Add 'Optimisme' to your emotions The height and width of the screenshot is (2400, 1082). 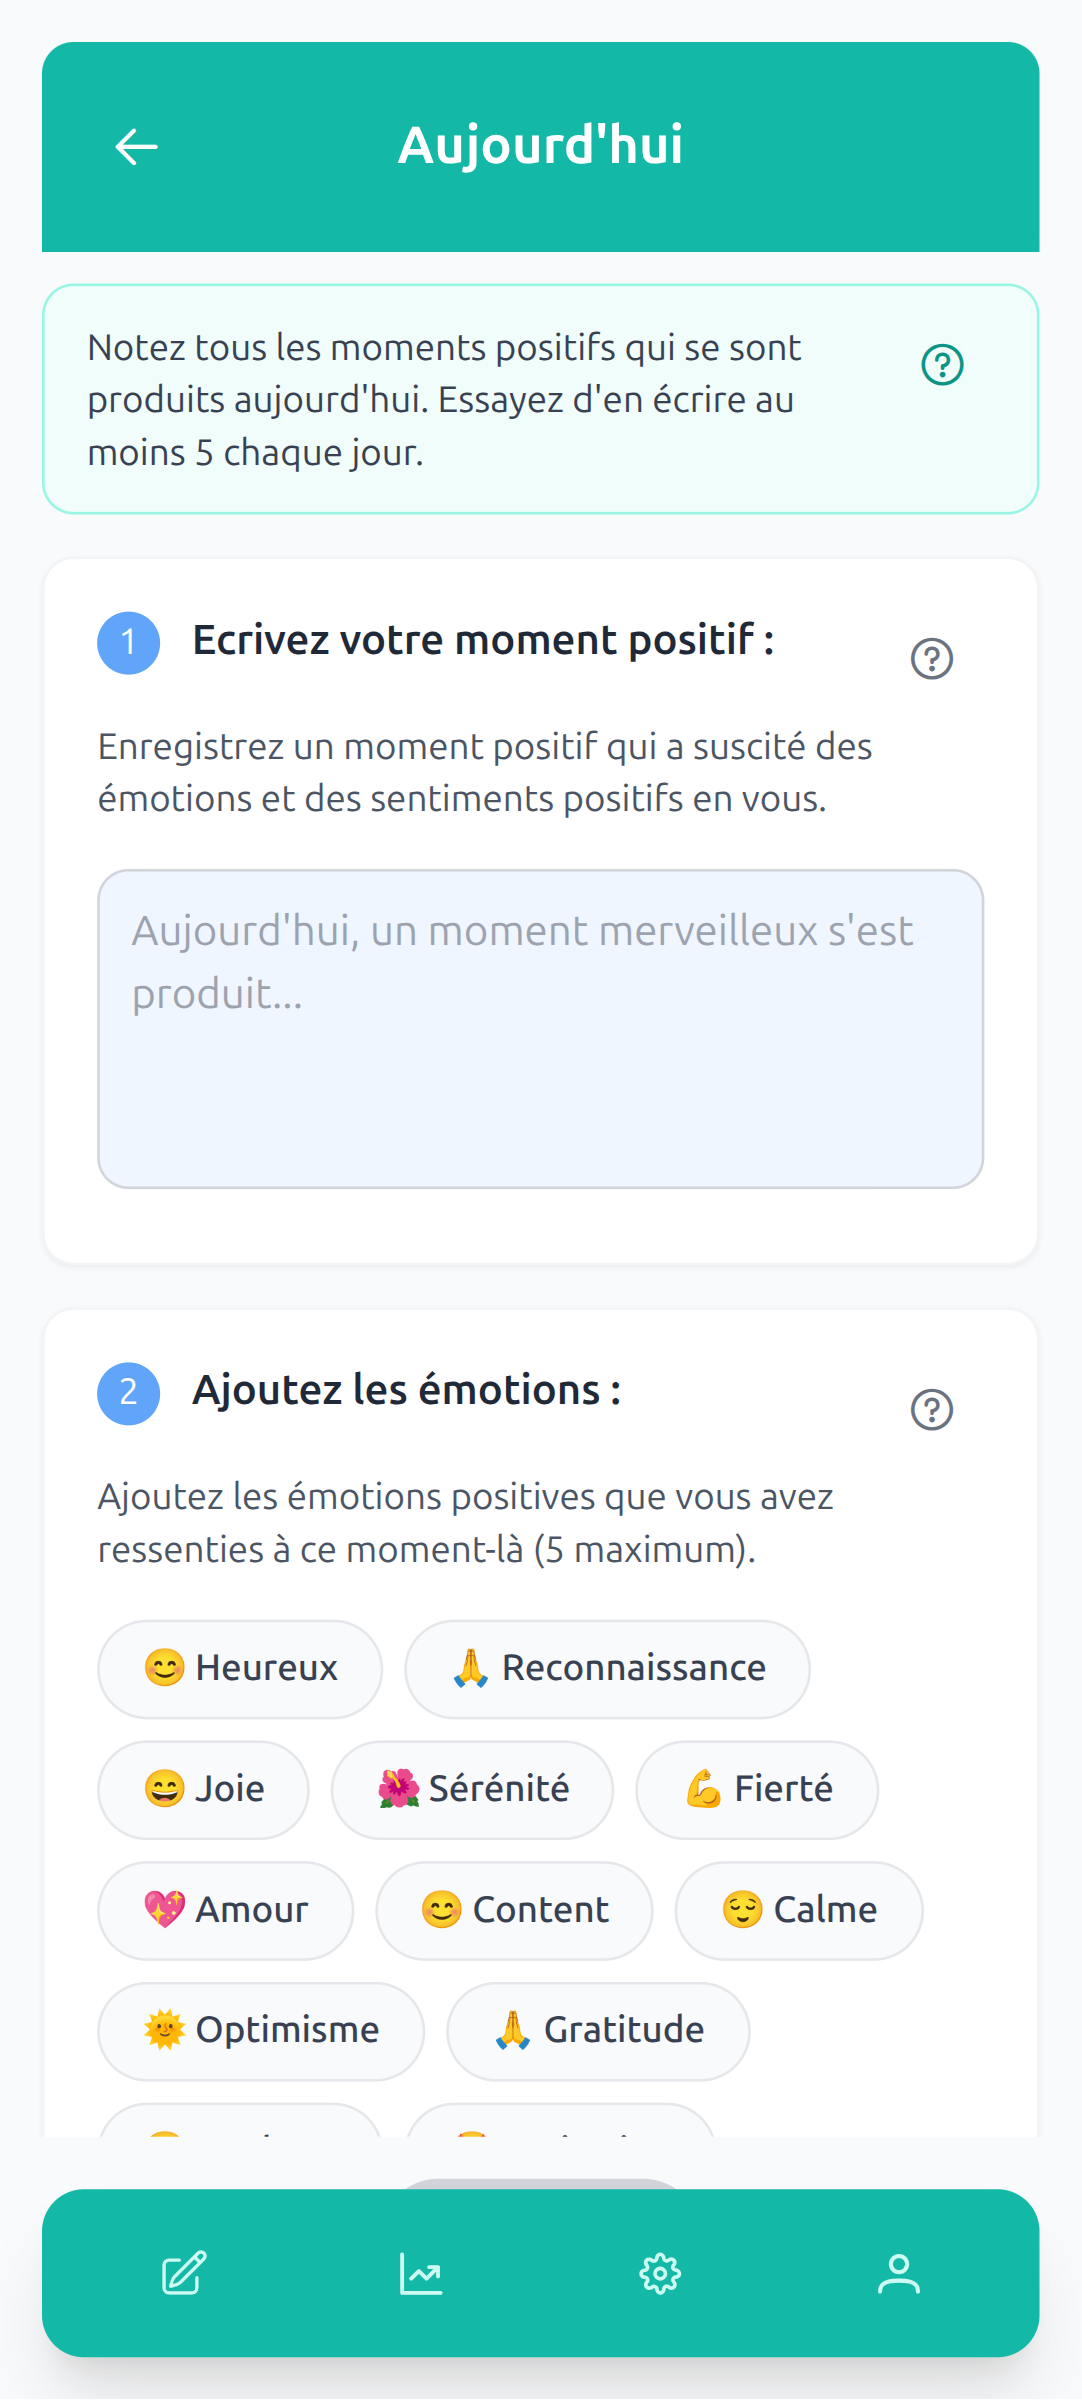pos(259,2029)
